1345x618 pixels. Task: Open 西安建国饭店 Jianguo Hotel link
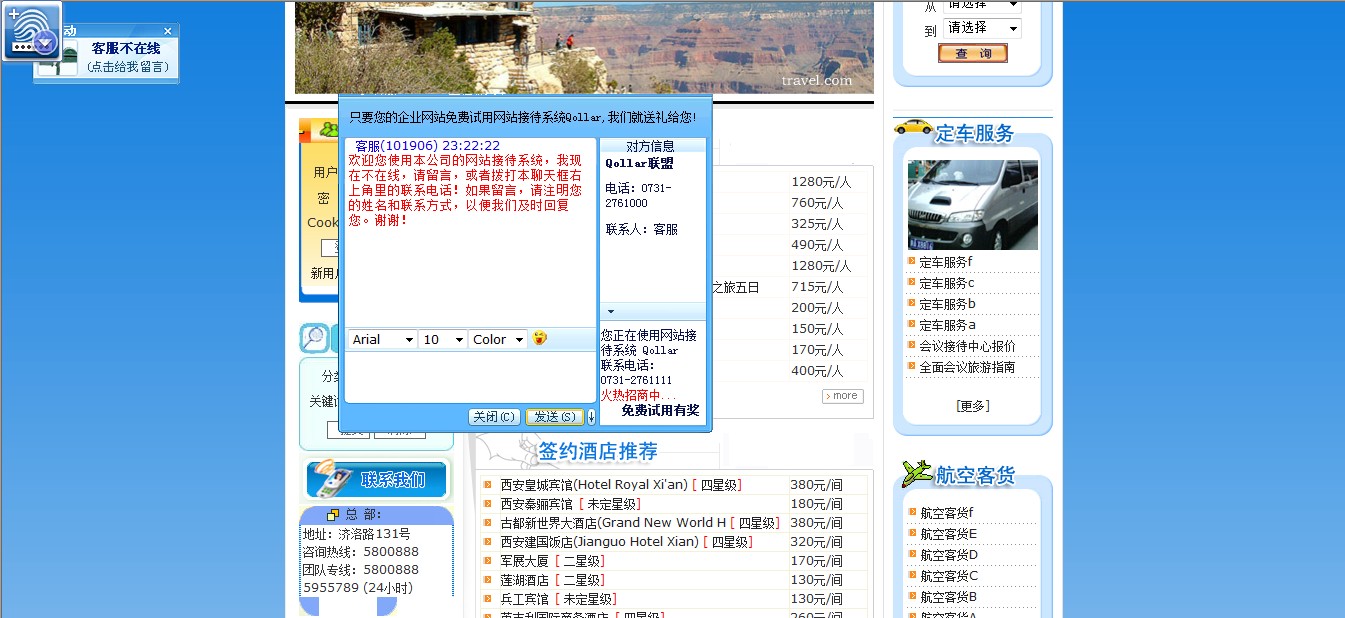click(x=599, y=542)
